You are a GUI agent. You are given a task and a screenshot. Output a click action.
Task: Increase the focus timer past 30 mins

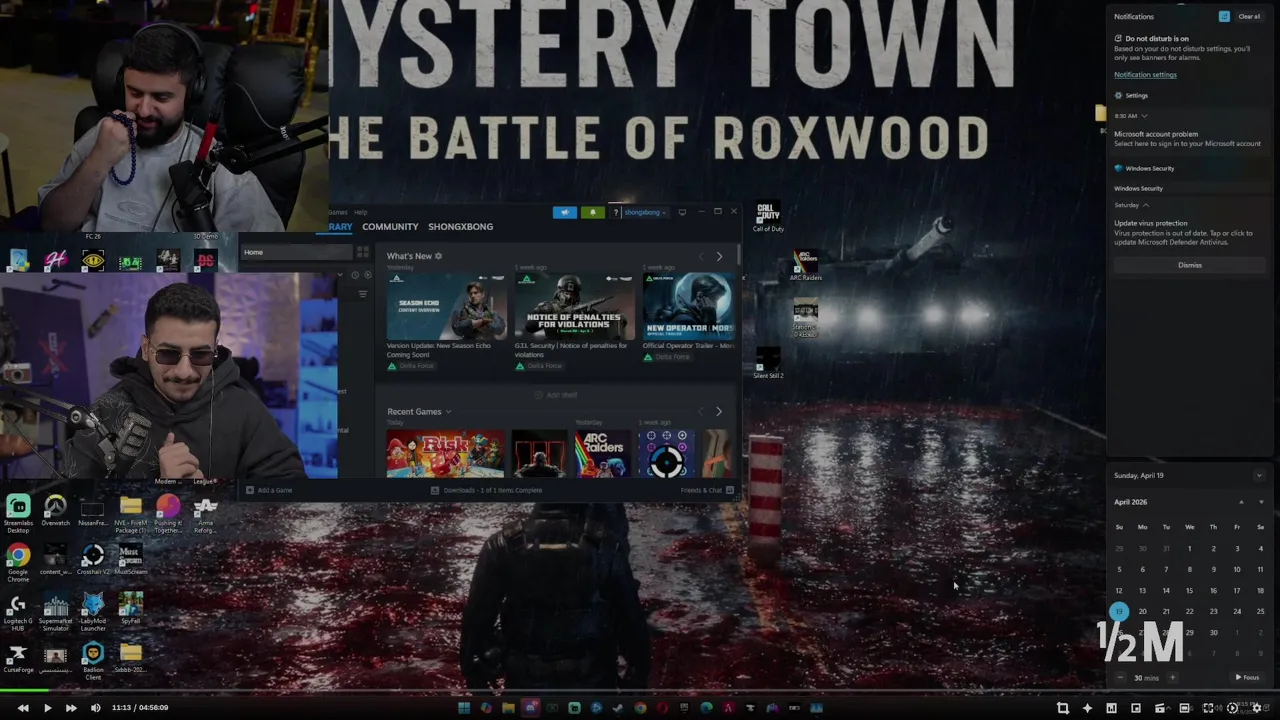[1172, 677]
